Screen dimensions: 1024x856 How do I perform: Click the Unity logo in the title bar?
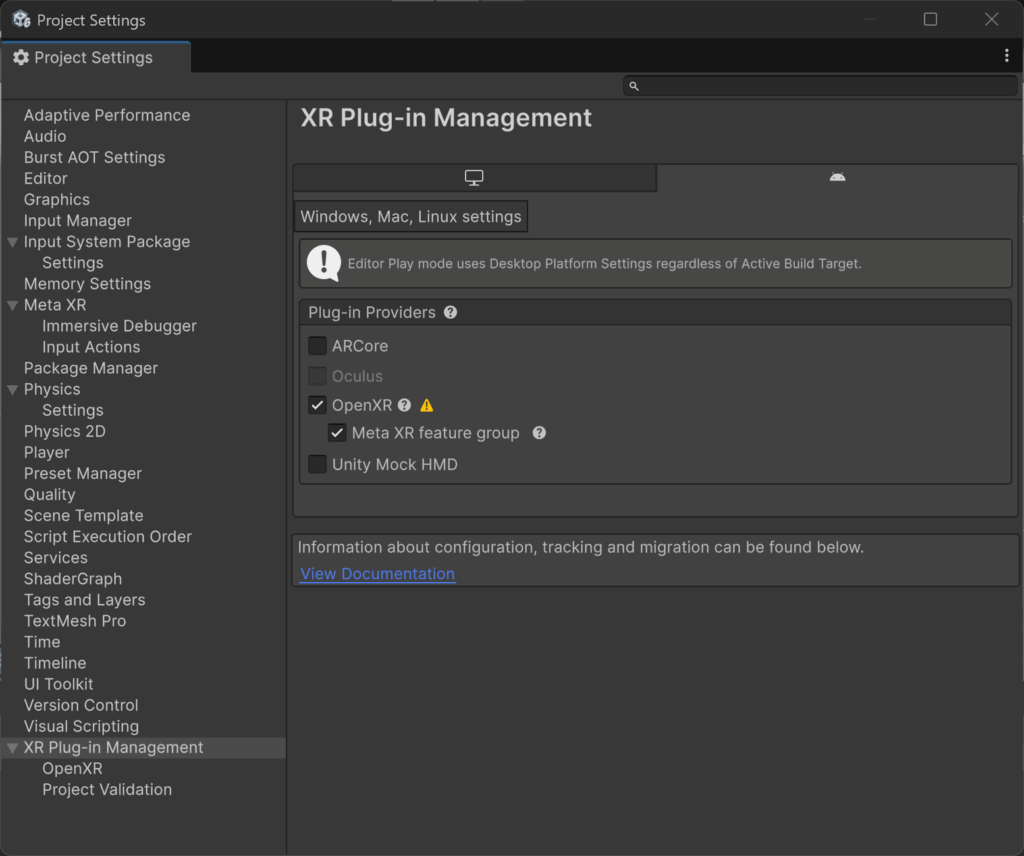(x=22, y=20)
